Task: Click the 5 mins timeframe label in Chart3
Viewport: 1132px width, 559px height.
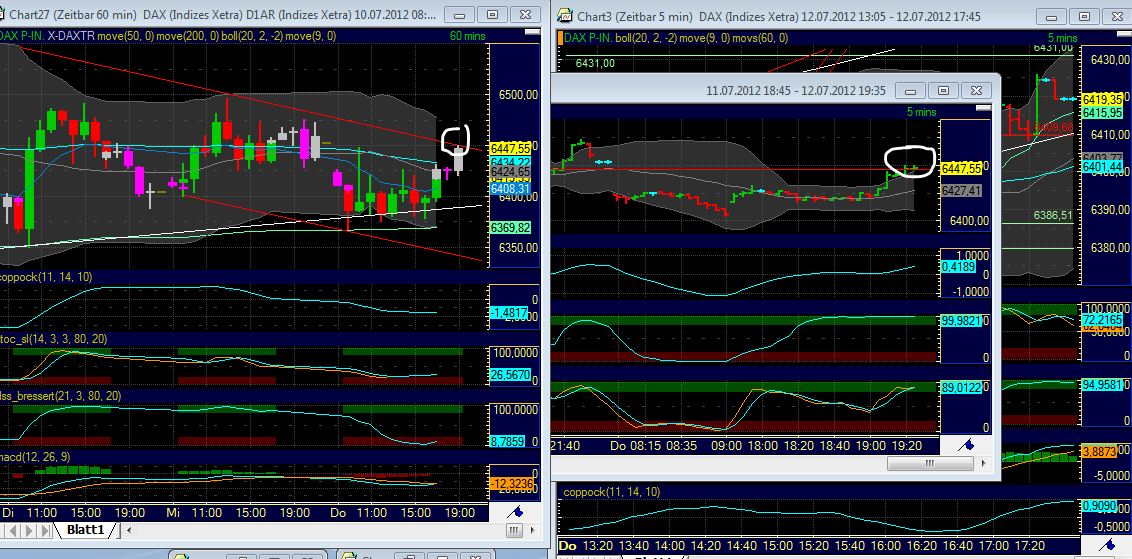Action: (1062, 38)
